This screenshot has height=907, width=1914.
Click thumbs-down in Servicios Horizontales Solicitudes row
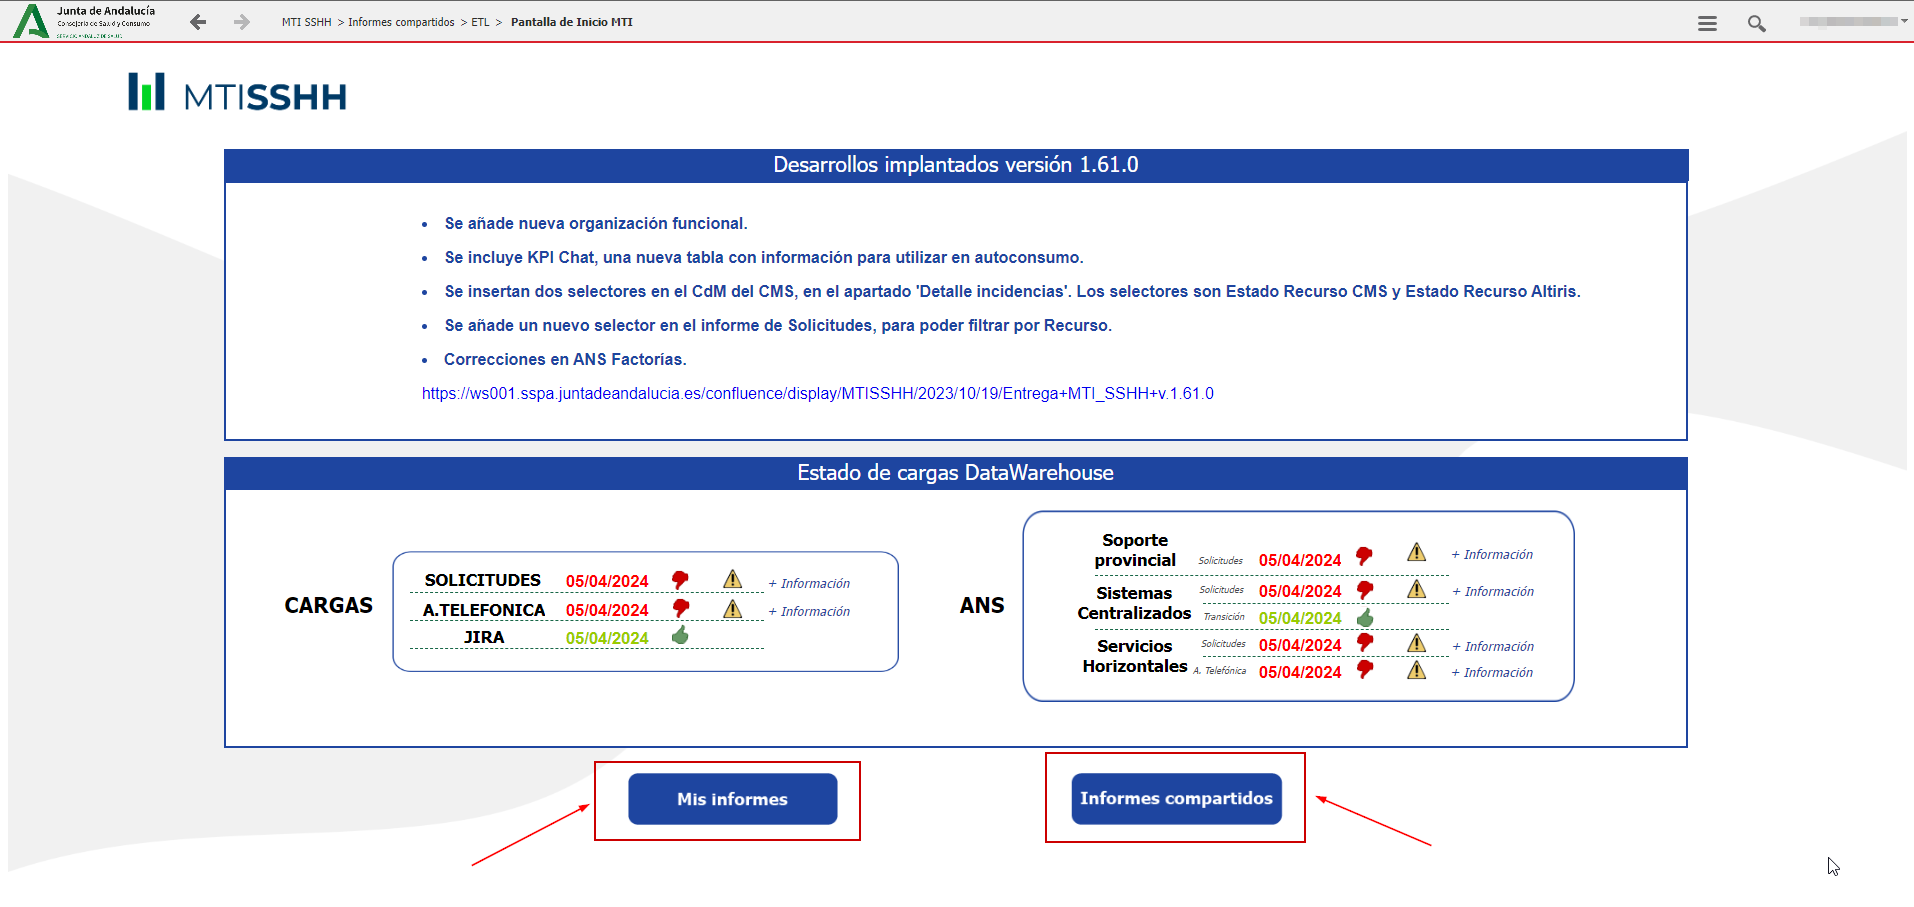click(x=1365, y=643)
